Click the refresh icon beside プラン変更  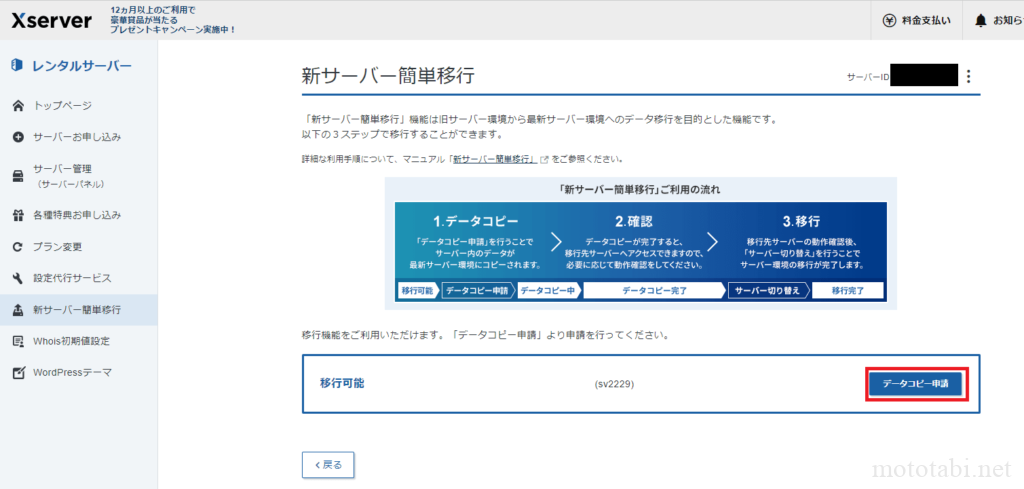coord(18,247)
